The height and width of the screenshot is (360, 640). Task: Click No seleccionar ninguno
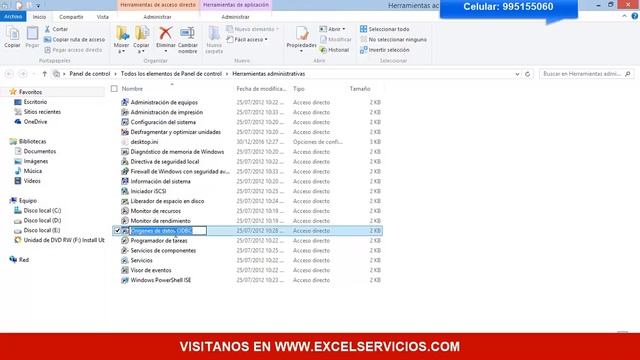[393, 40]
